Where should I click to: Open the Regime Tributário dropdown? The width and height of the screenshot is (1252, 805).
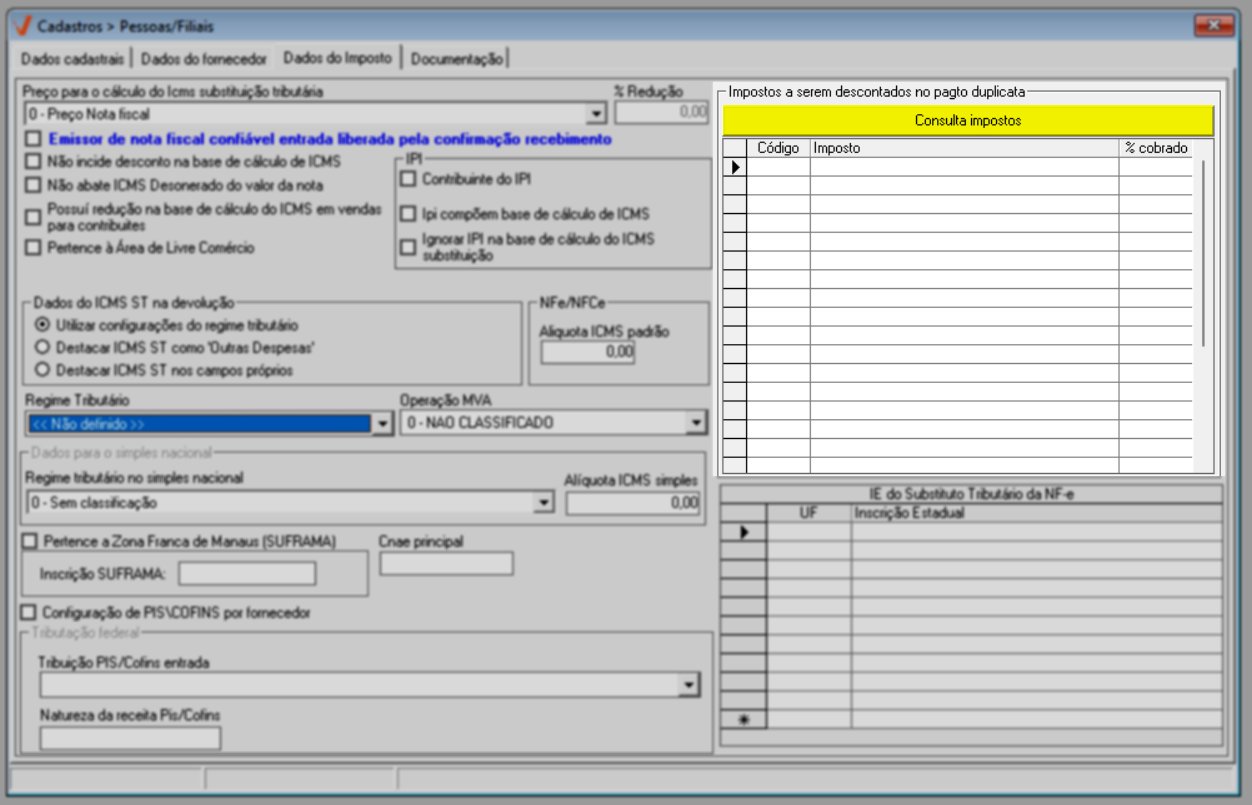click(381, 424)
